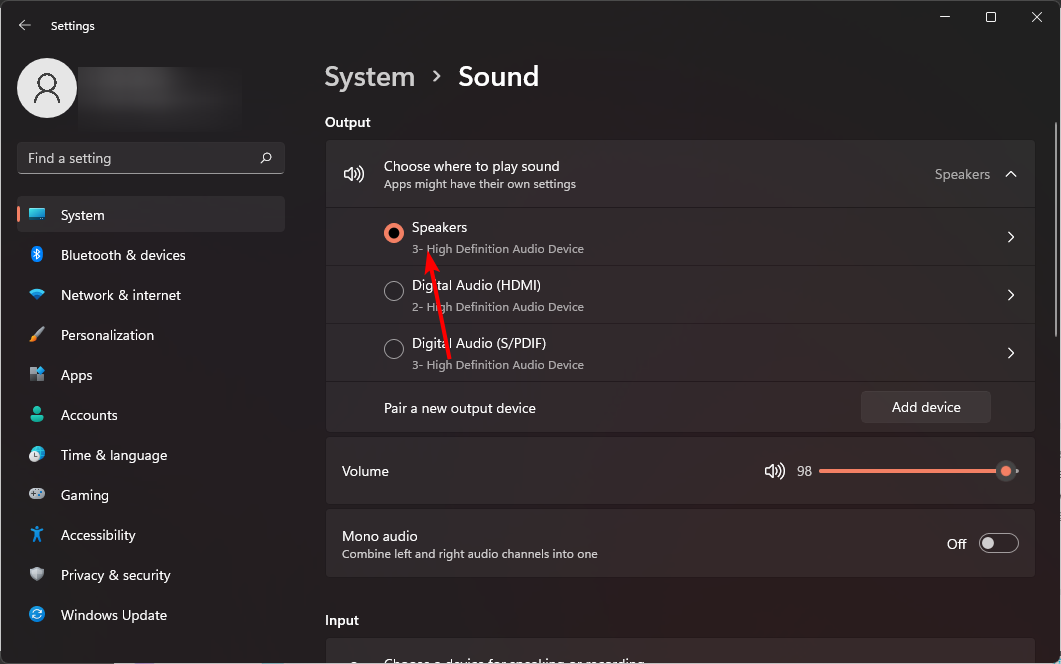
Task: Expand the Speakers device details chevron
Action: coord(1010,236)
